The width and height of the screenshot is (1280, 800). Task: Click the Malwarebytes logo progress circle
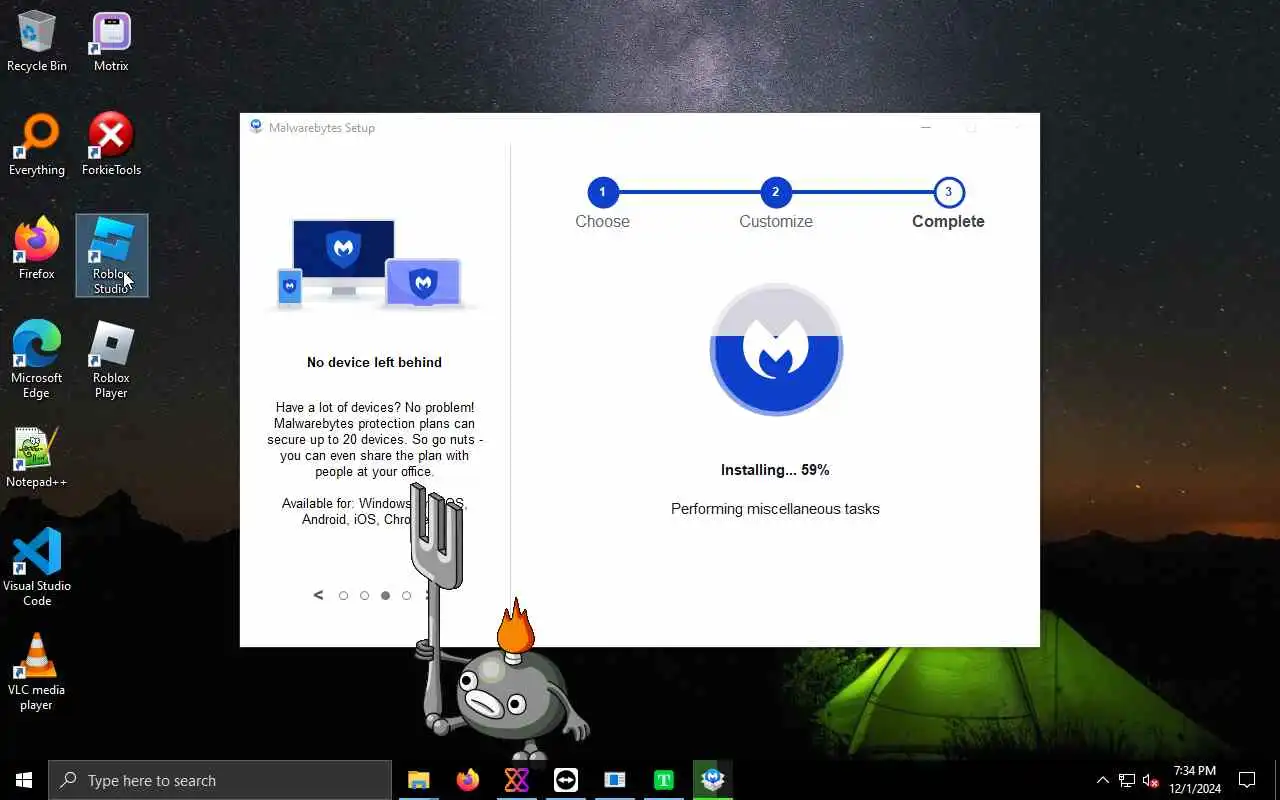coord(776,350)
